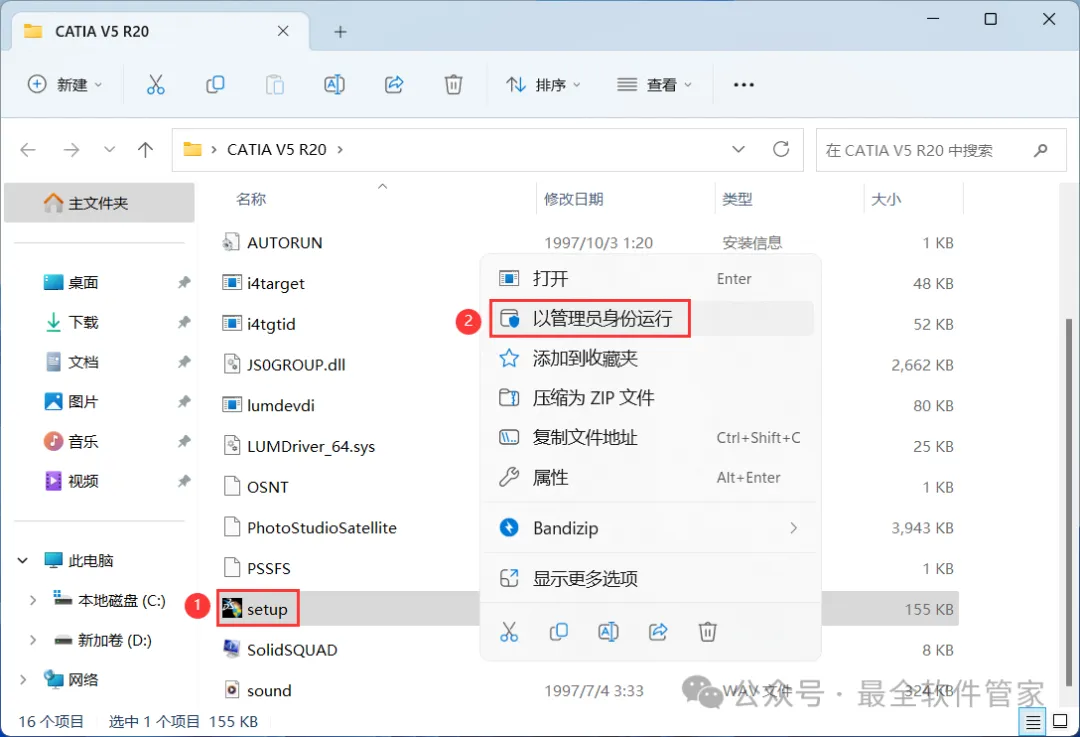Choose 打开 in the context menu
The height and width of the screenshot is (737, 1080).
click(x=651, y=279)
